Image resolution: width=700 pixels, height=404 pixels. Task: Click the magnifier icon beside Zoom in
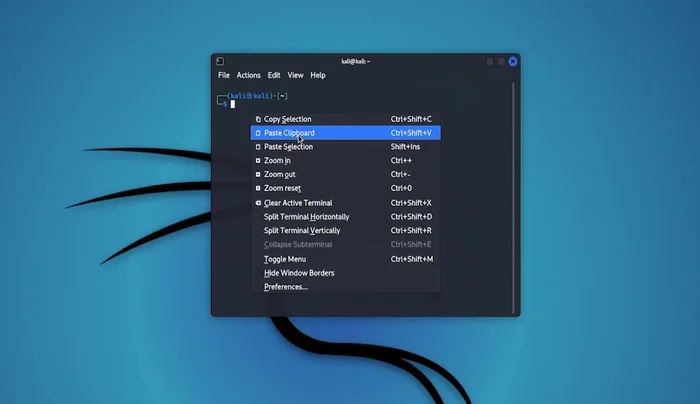pyautogui.click(x=258, y=161)
